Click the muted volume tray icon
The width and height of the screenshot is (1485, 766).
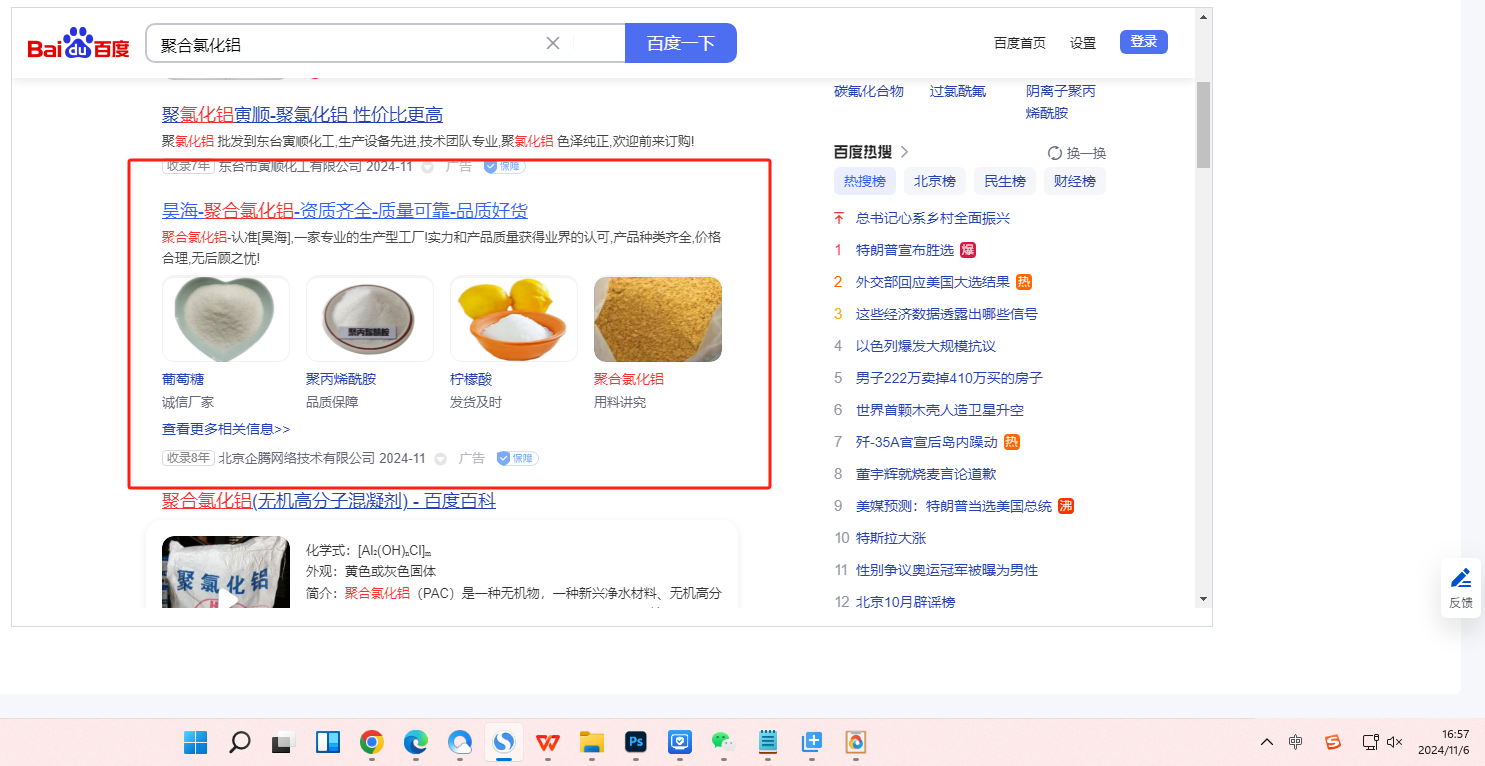pos(1395,742)
